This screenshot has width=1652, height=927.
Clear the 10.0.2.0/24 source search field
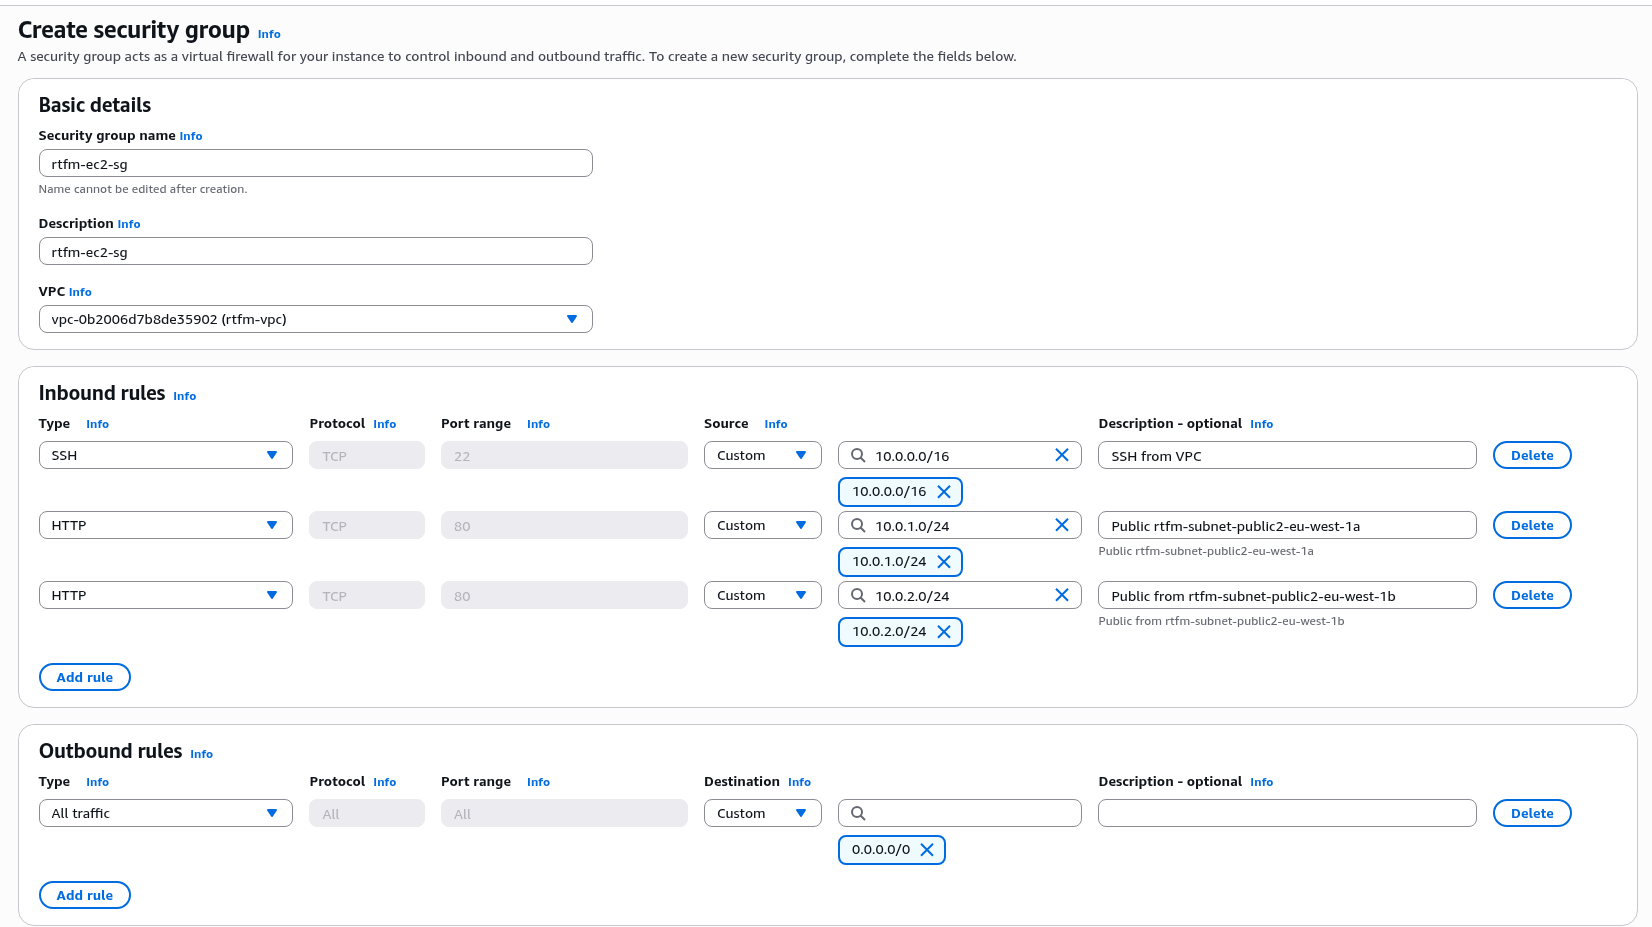click(1061, 595)
